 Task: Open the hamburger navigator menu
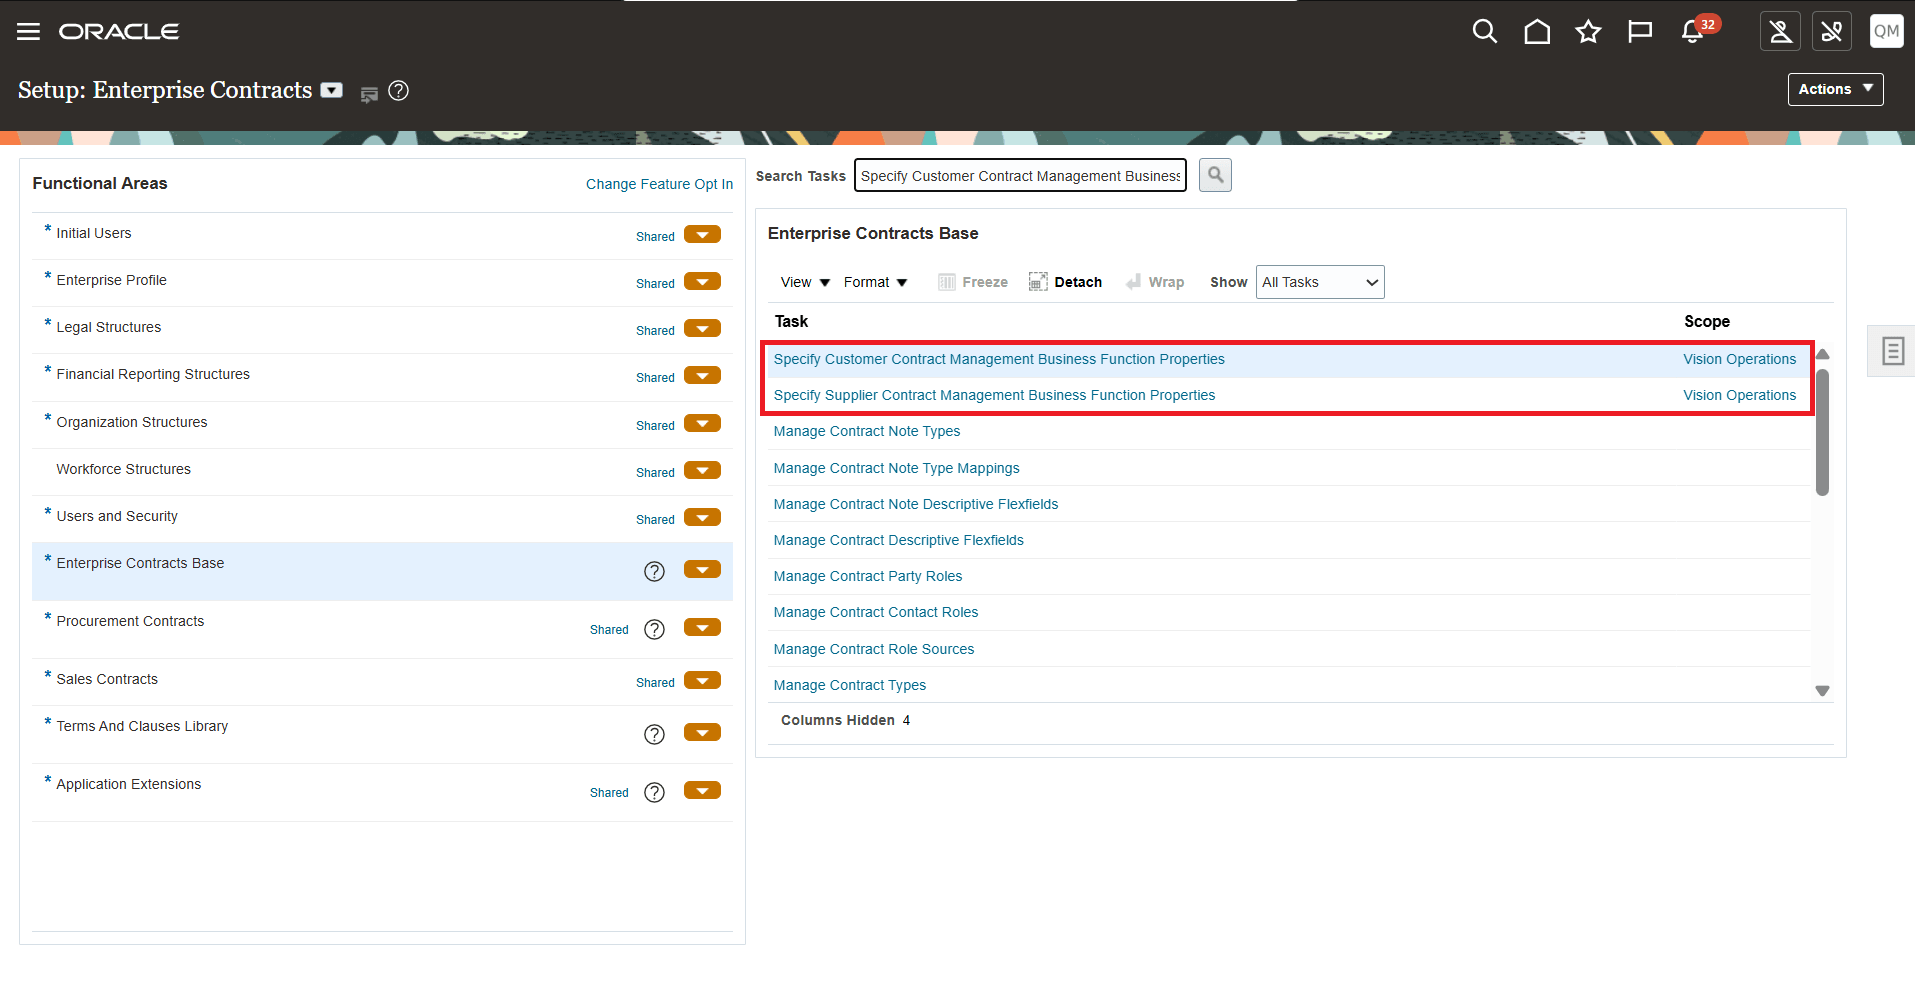coord(28,32)
